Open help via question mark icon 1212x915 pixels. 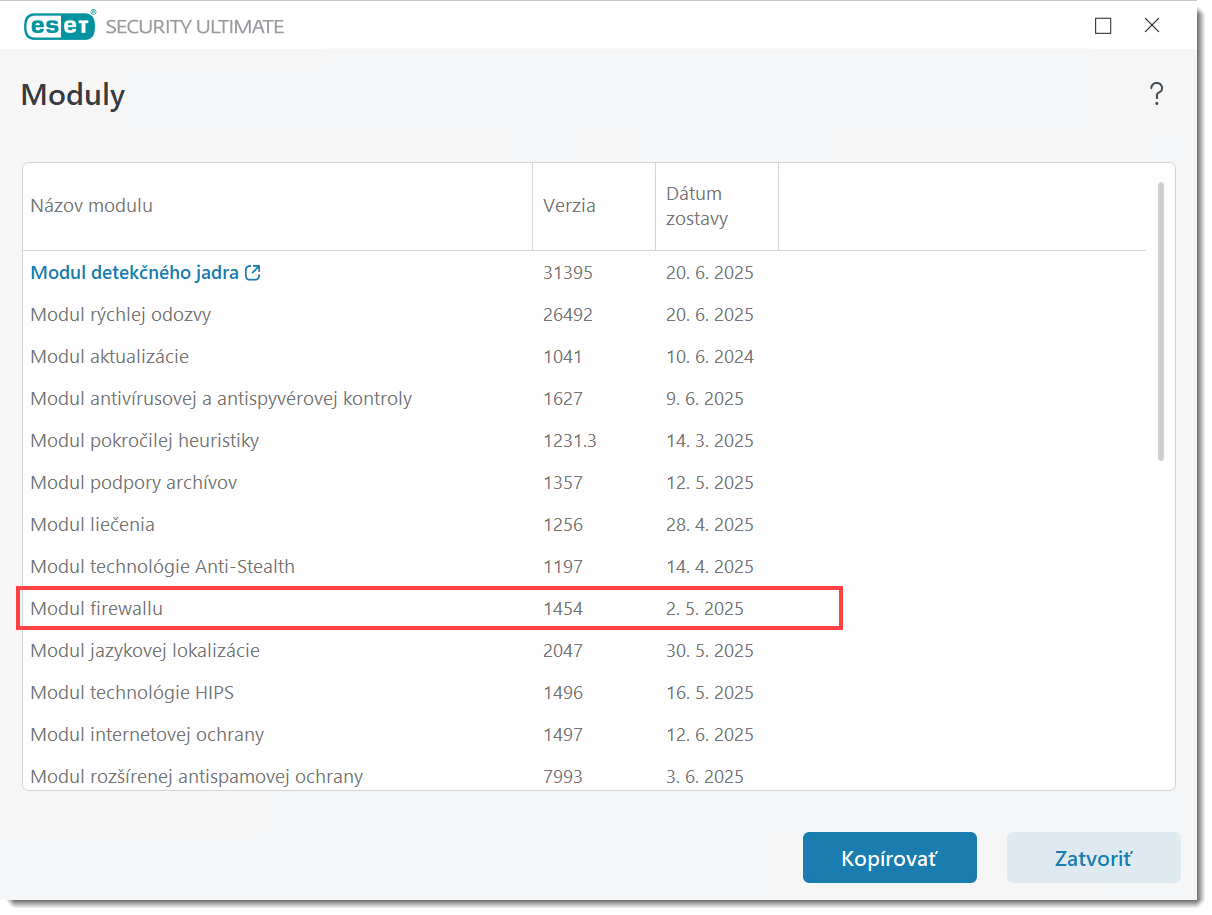pyautogui.click(x=1156, y=95)
